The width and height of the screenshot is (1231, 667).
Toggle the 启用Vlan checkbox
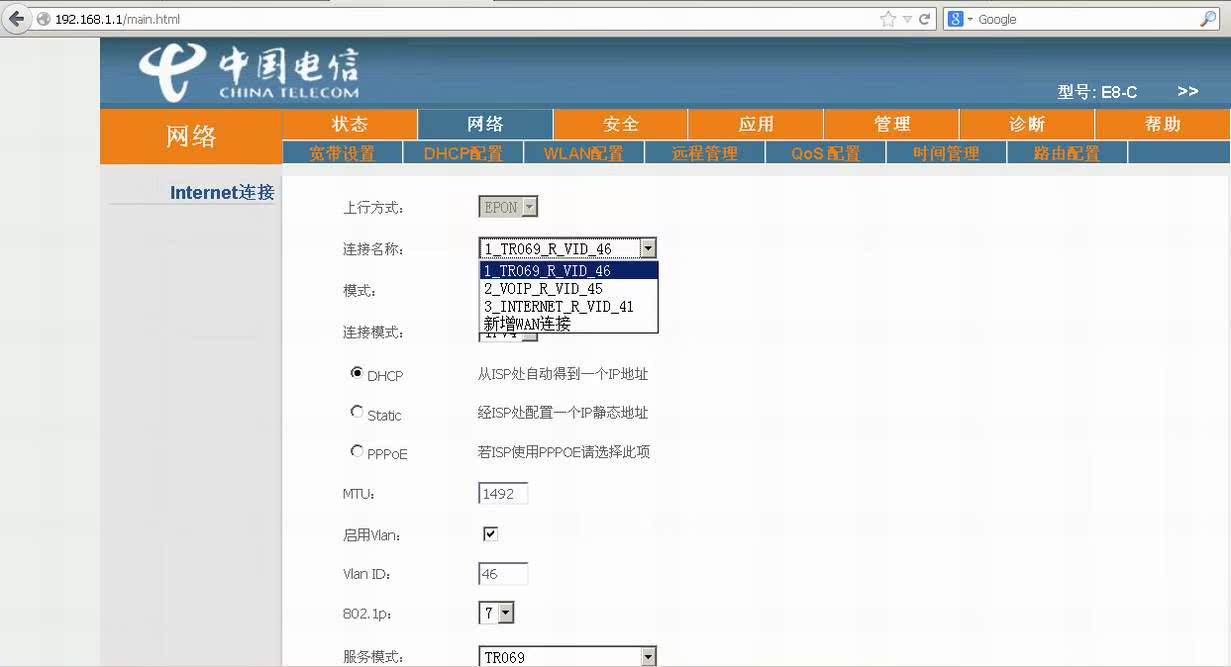click(490, 534)
